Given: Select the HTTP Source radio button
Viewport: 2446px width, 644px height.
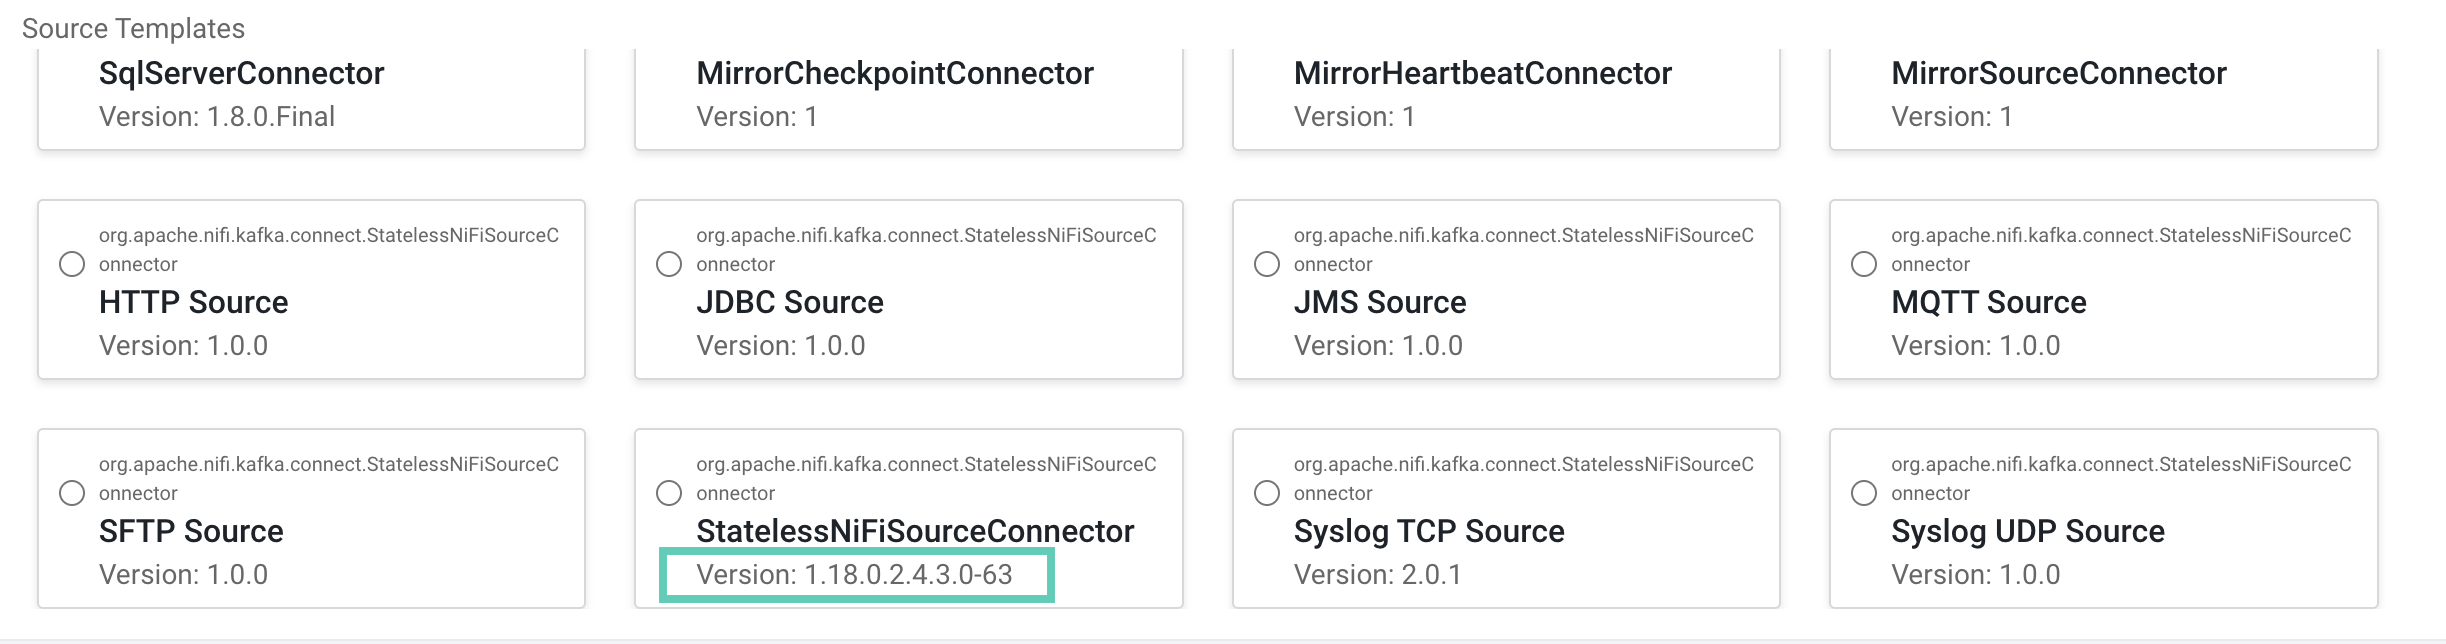Looking at the screenshot, I should point(72,264).
